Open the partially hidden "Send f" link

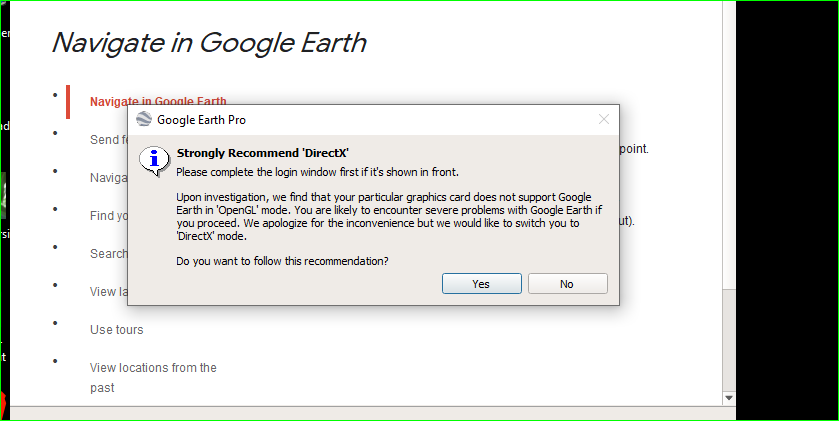pos(109,140)
